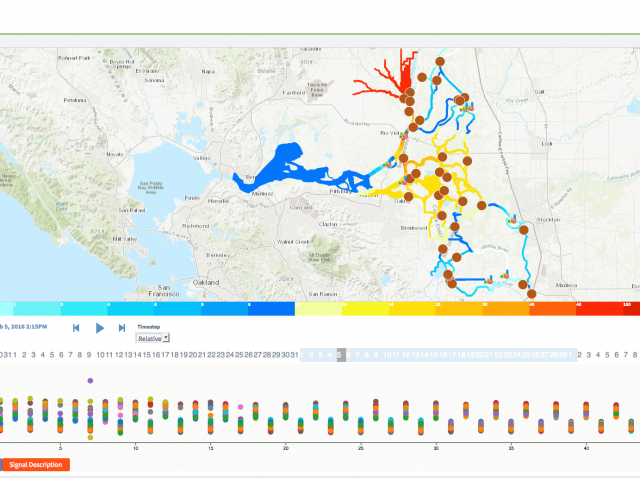Click the 'Manteca' map label
Viewport: 640px width, 480px height.
coord(566,285)
